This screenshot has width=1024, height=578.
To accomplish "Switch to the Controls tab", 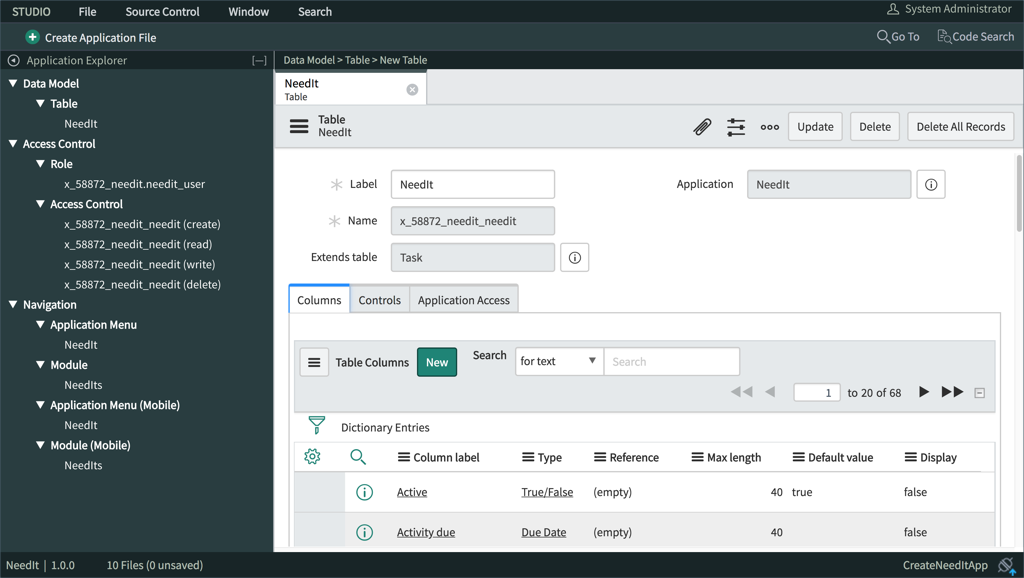I will point(379,298).
